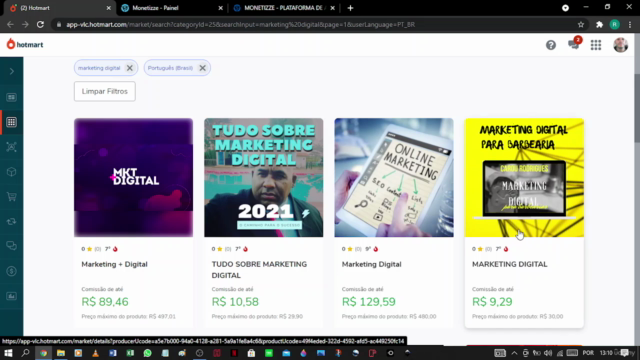Bookmark this page with star icon
Screen dimensions: 640x360
click(x=581, y=24)
